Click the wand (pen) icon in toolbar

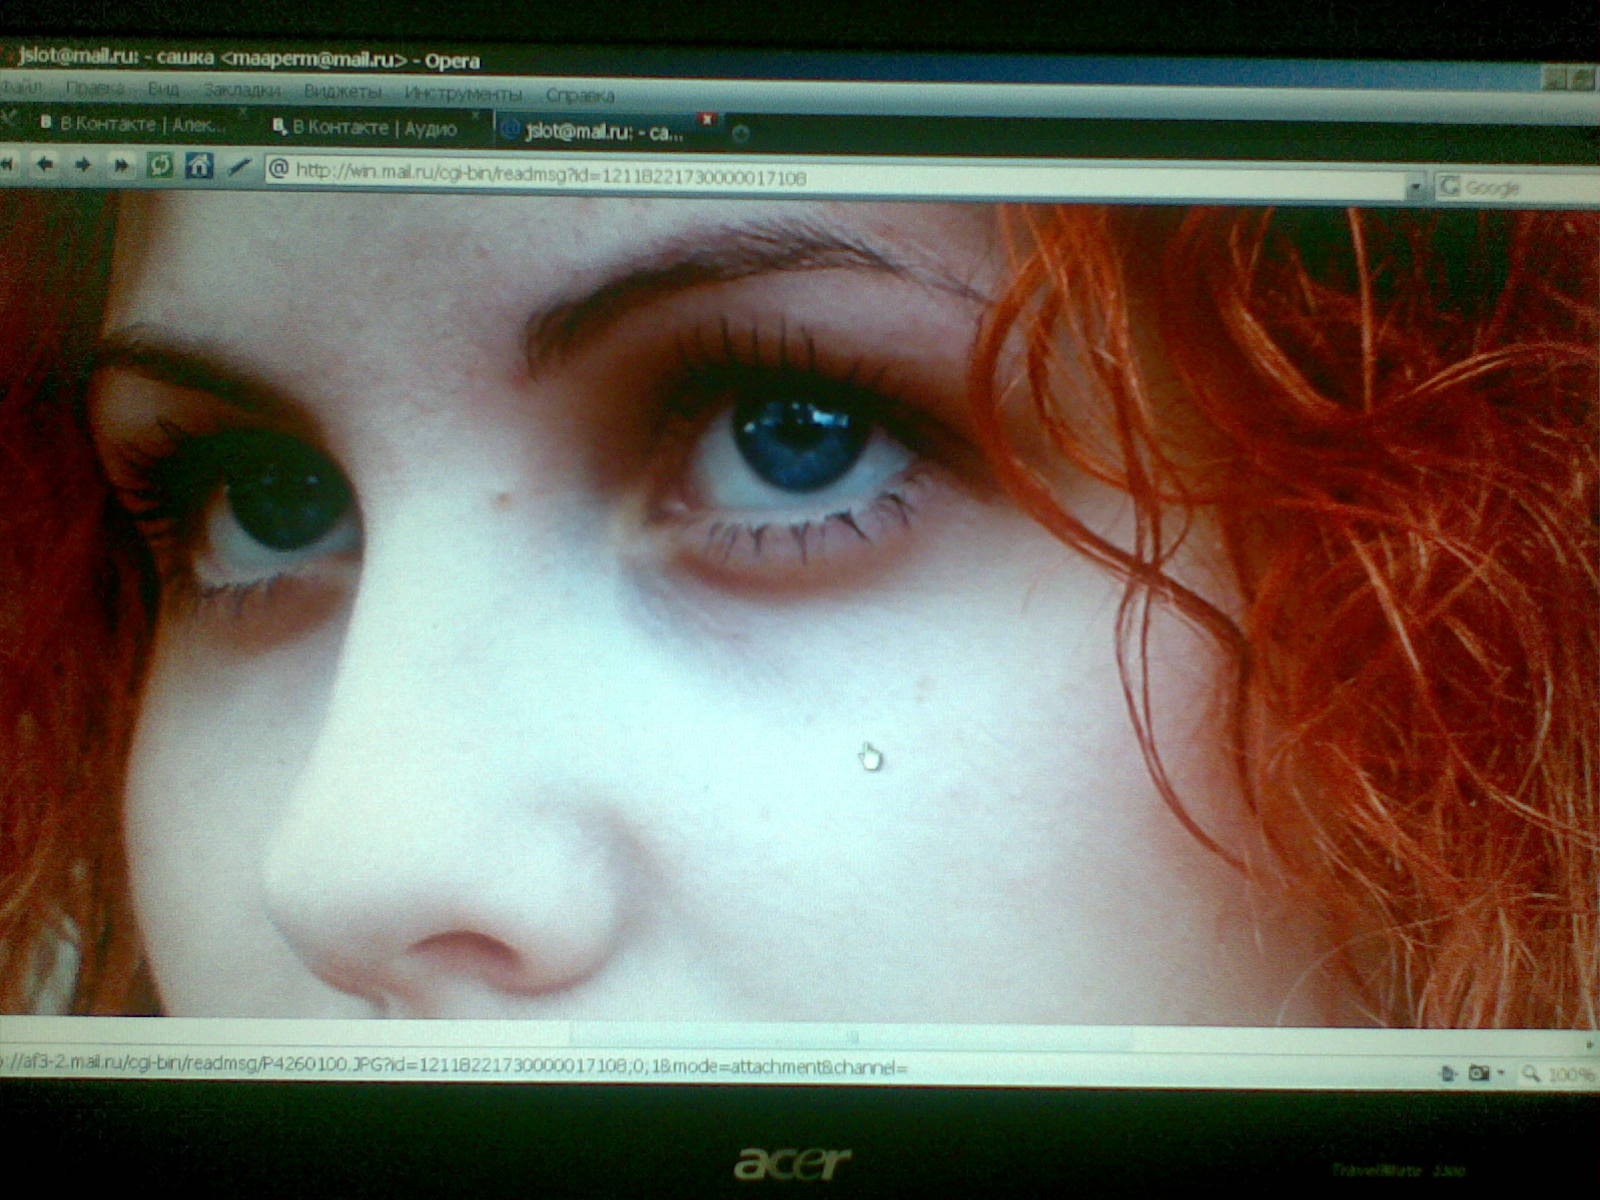tap(238, 167)
